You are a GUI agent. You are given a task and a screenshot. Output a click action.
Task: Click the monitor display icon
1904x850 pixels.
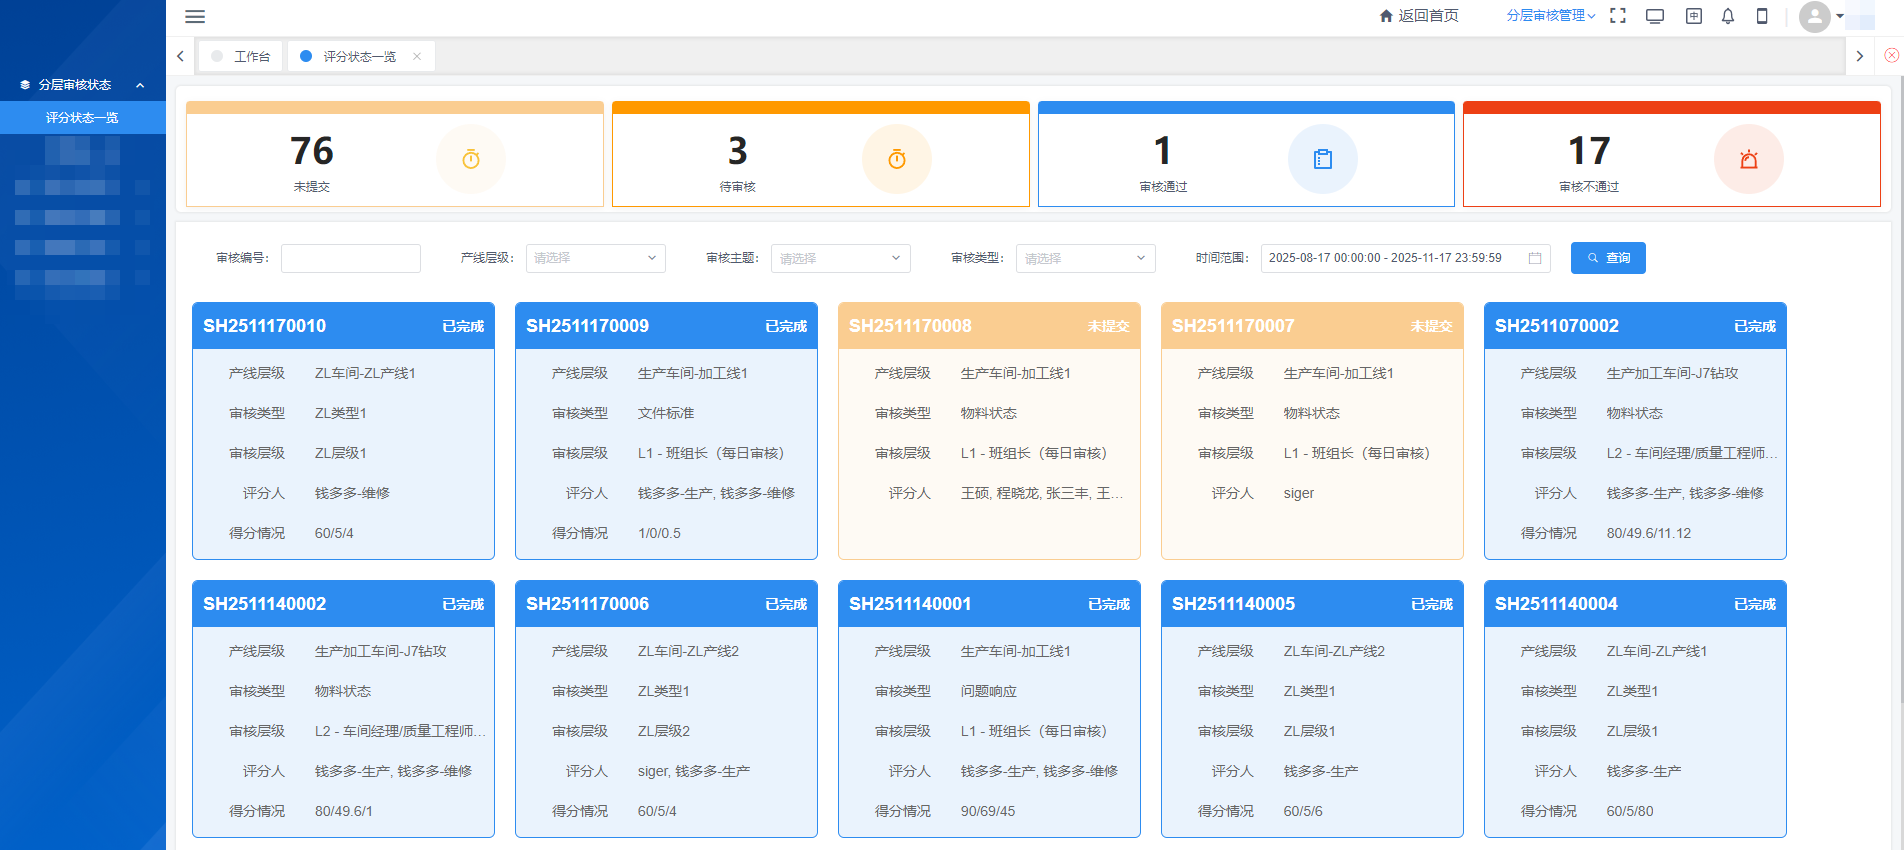point(1655,16)
